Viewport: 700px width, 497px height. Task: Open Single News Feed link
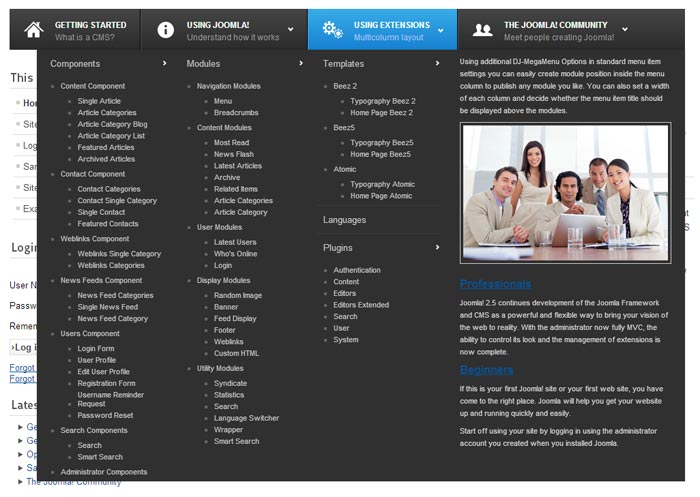[108, 307]
